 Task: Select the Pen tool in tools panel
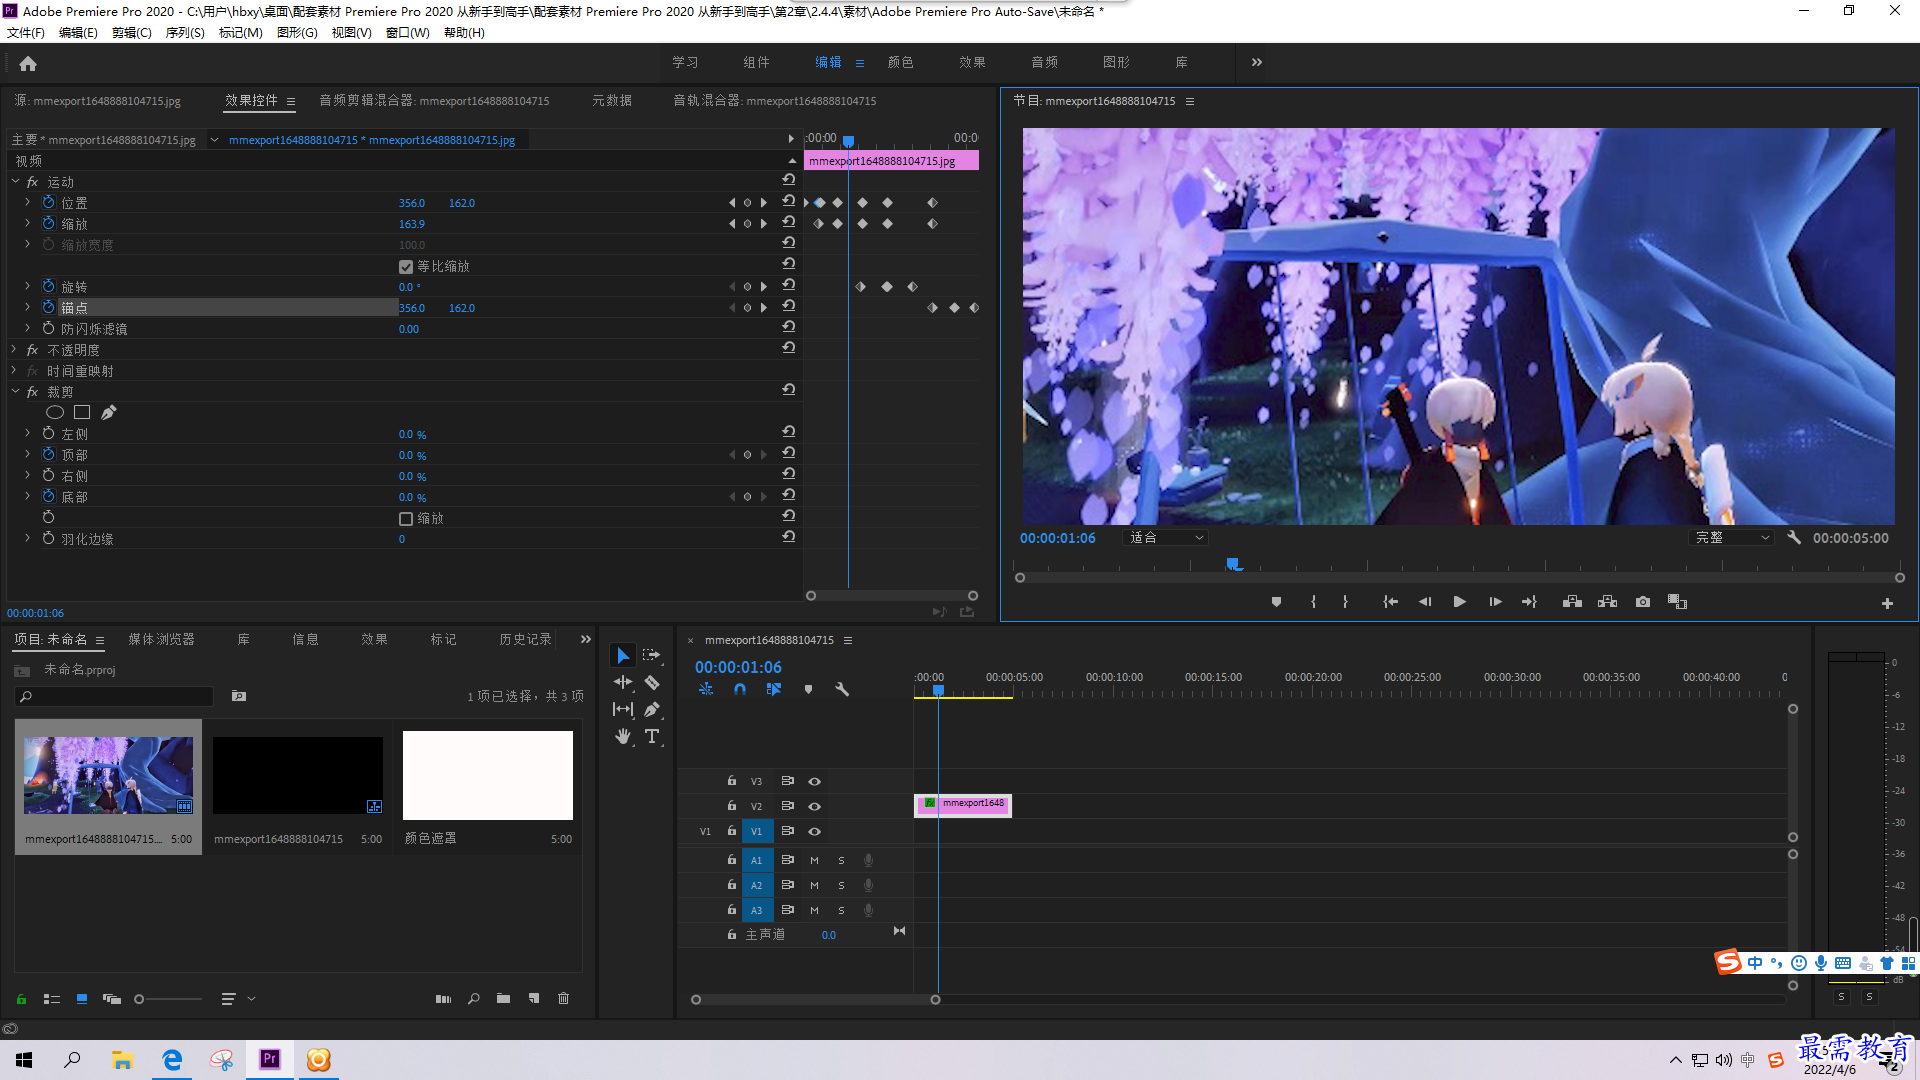pyautogui.click(x=652, y=710)
